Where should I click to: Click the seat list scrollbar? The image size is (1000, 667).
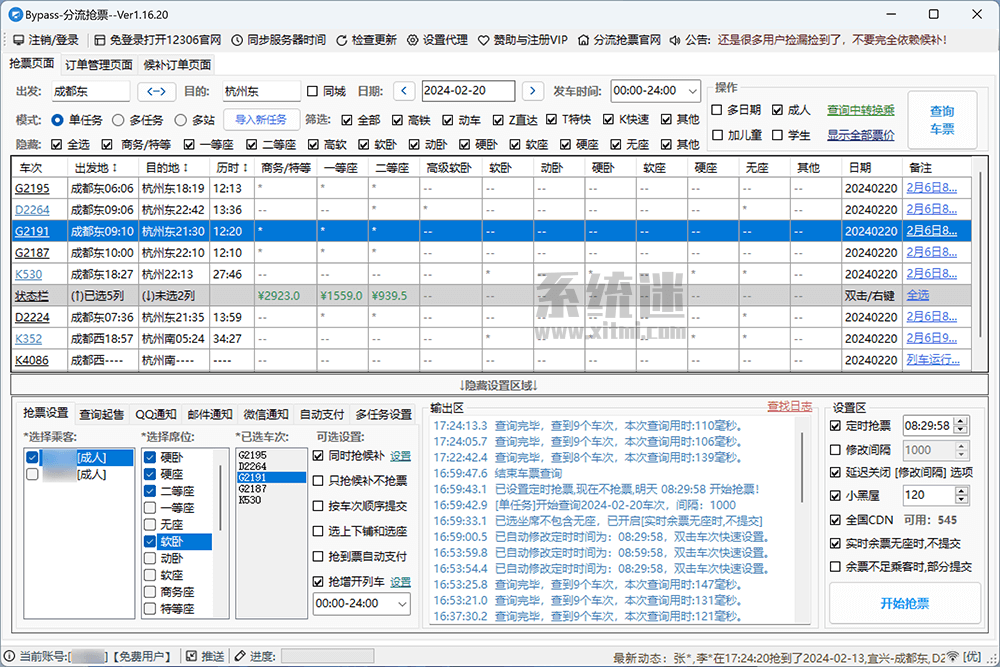pos(221,497)
